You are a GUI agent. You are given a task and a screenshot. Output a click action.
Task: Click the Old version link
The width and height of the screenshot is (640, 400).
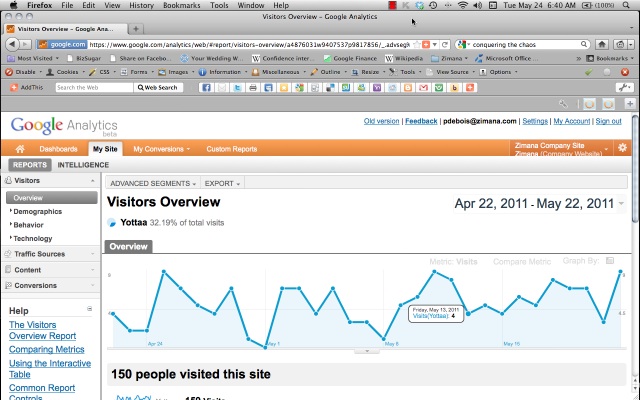381,121
